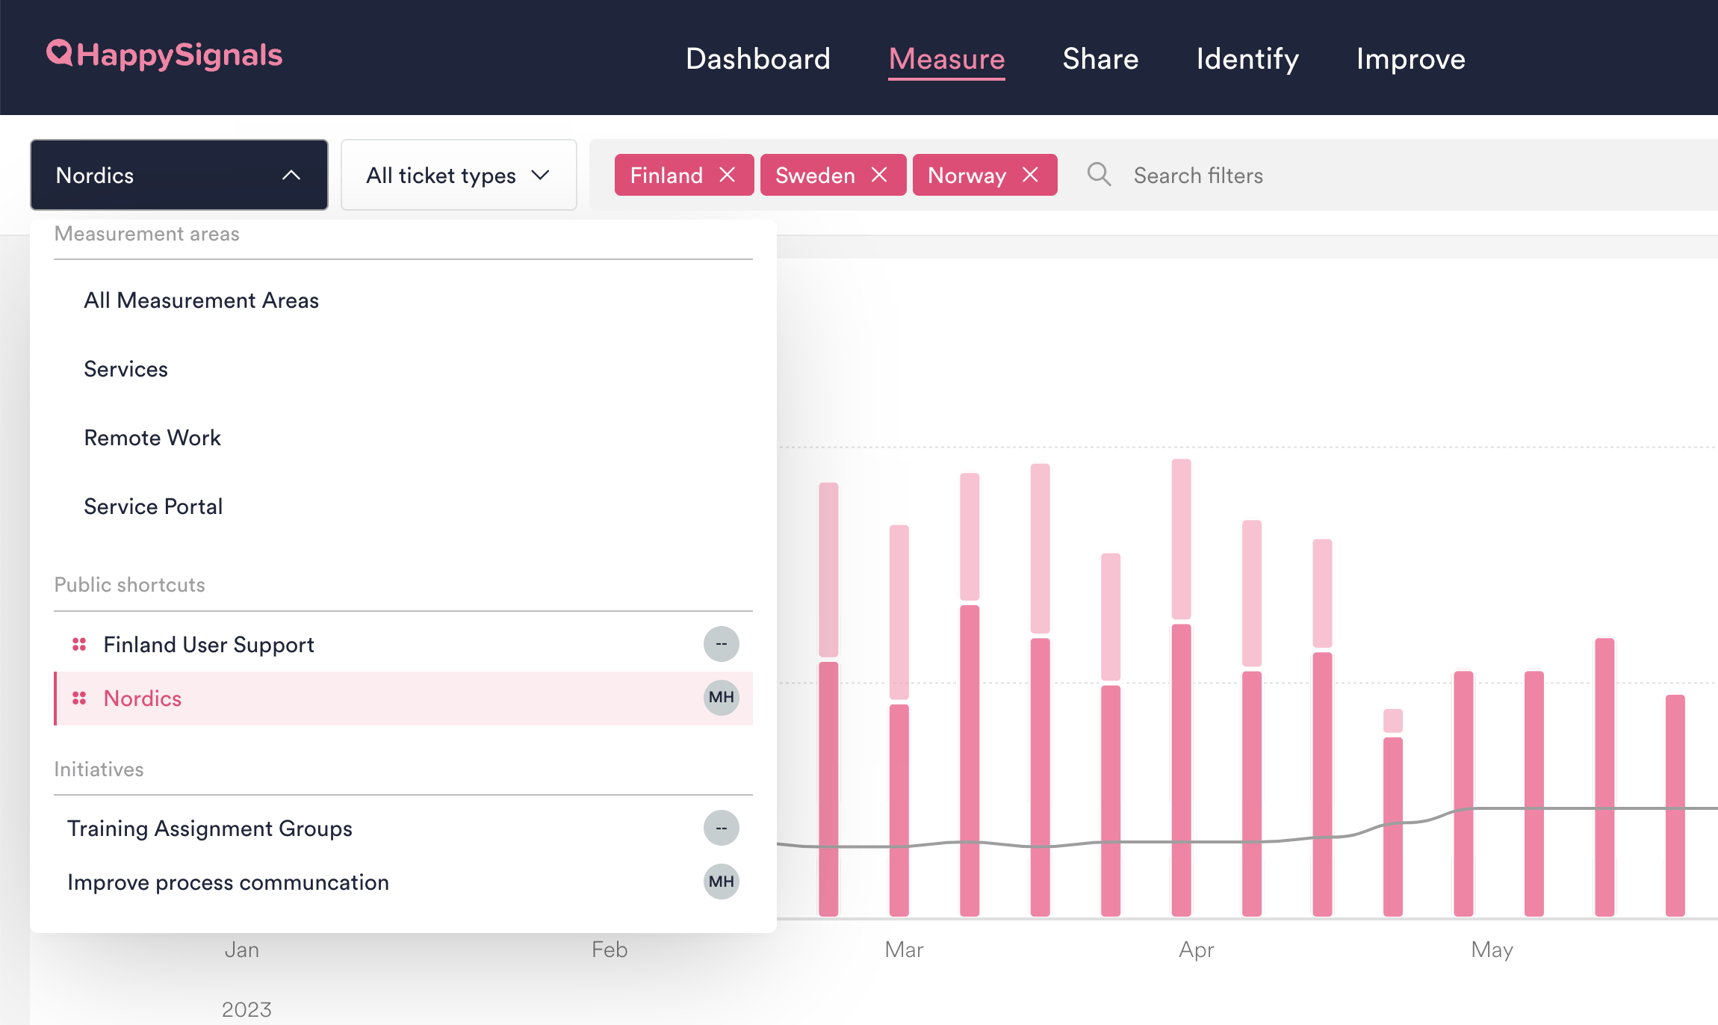The image size is (1718, 1025).
Task: Click the badge beside Training Assignment Groups
Action: tap(720, 828)
